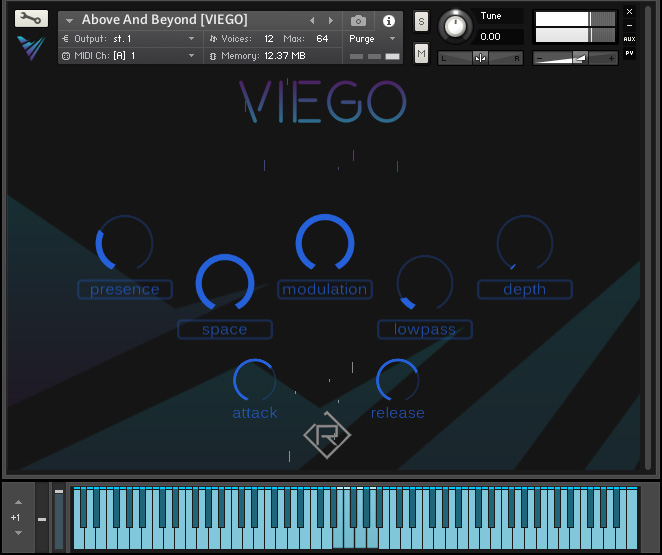
Task: Select next instrument with right arrow
Action: [331, 20]
